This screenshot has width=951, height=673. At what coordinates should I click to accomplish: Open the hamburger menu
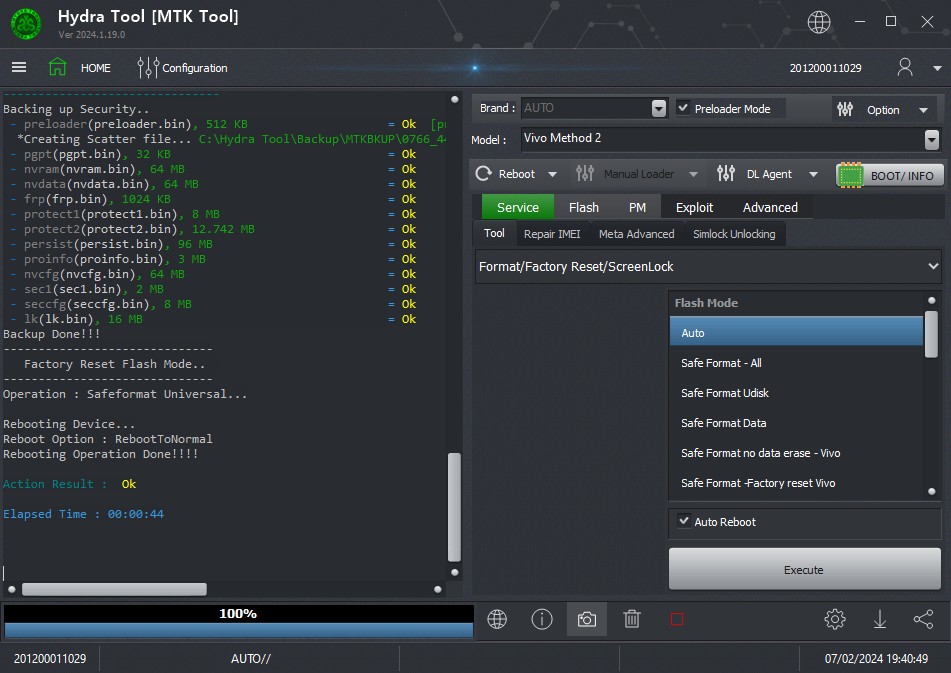pos(19,67)
